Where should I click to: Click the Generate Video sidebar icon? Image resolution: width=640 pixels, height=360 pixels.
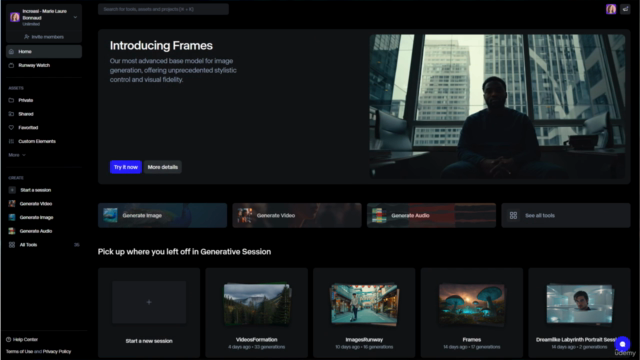click(x=12, y=204)
